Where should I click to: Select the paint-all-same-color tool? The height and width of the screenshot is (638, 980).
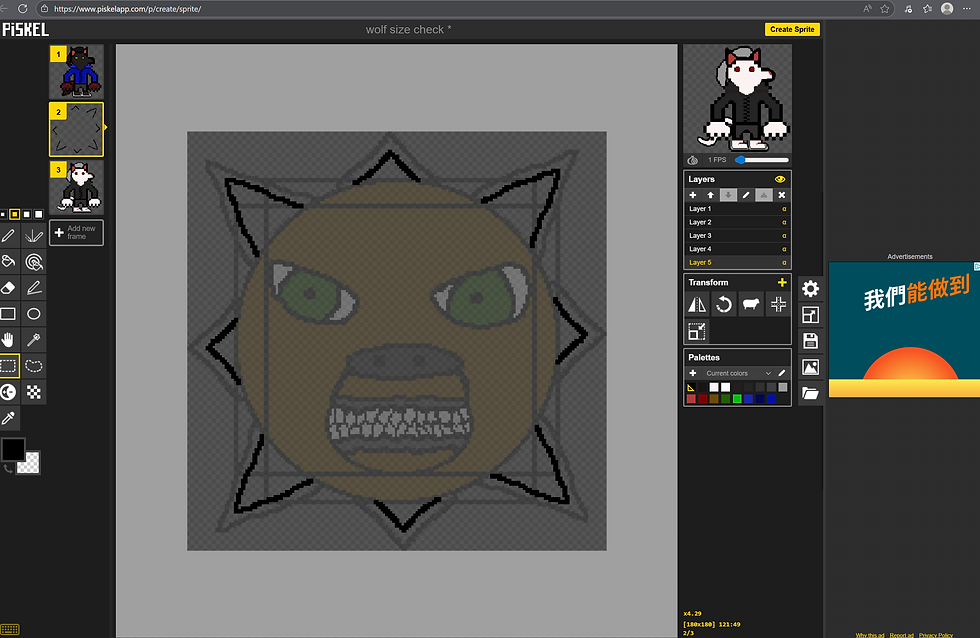(x=34, y=262)
